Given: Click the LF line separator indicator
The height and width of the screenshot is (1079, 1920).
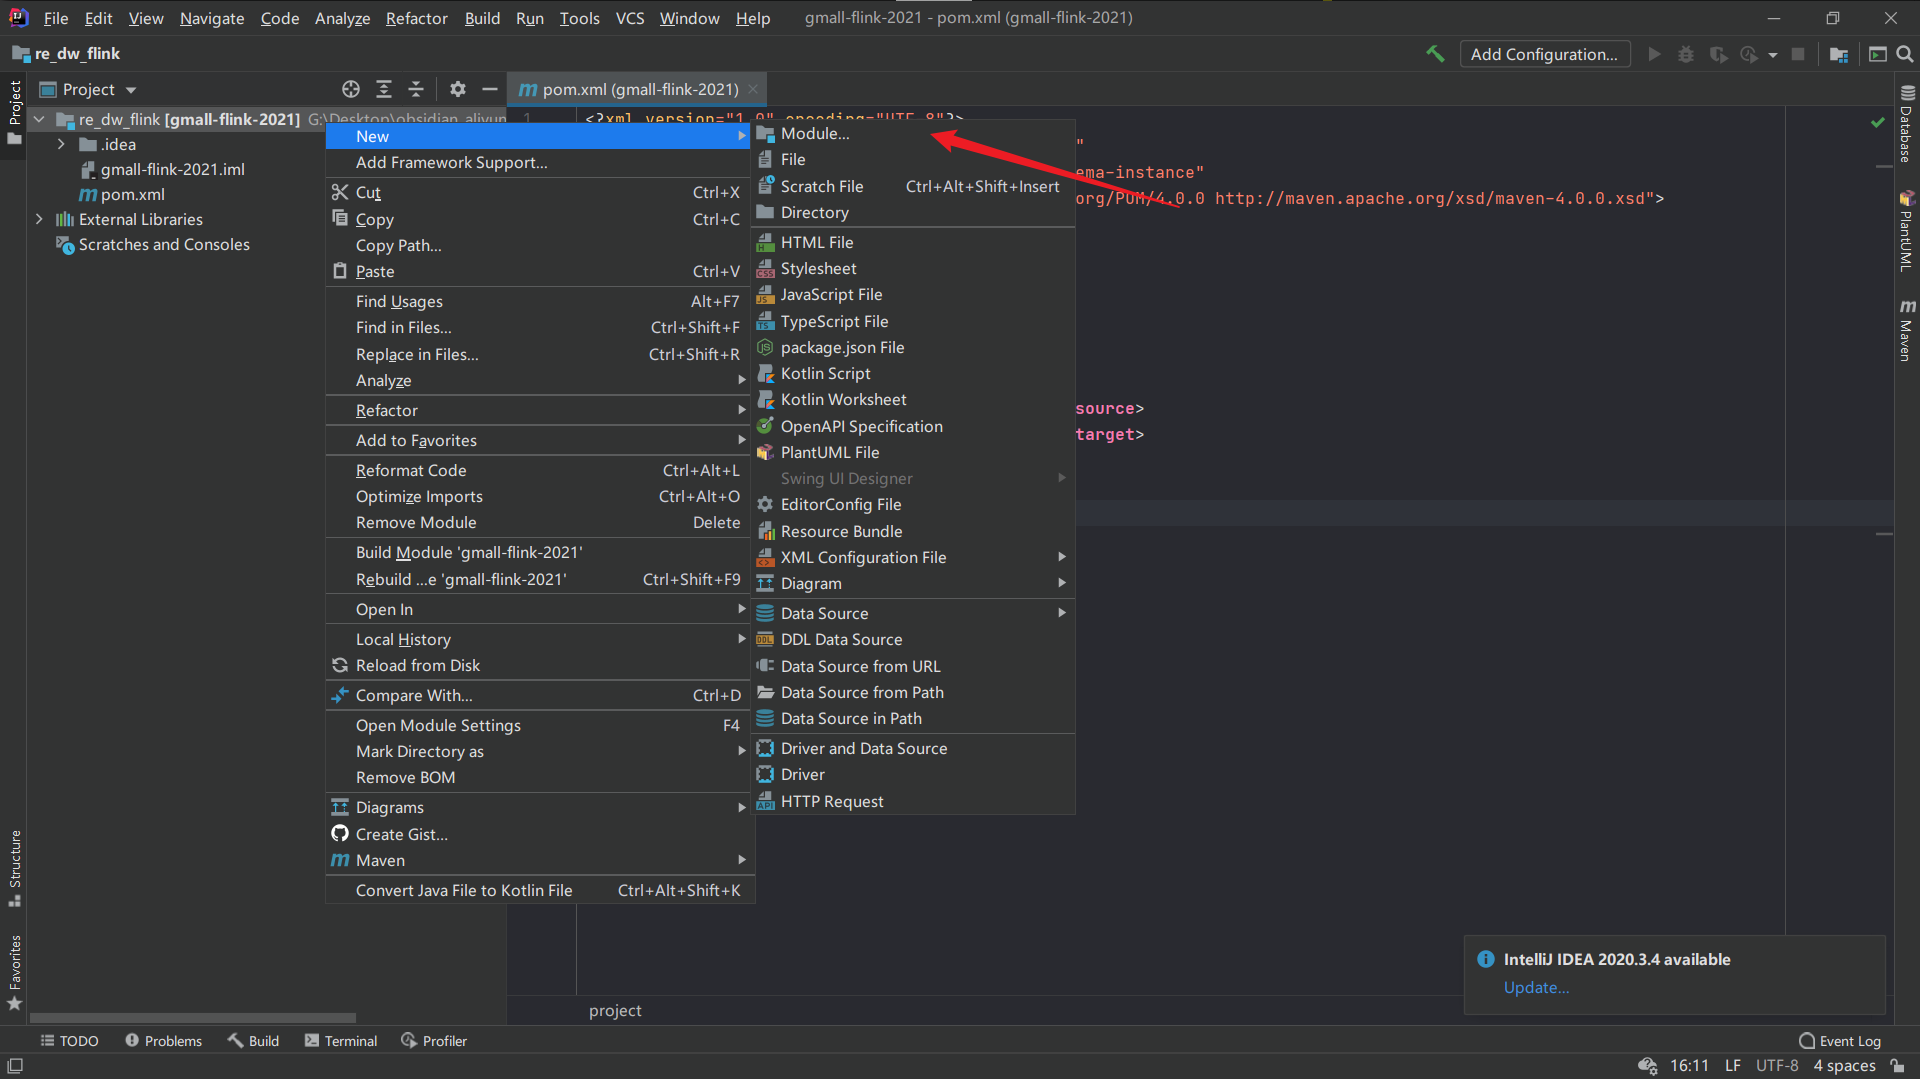Looking at the screenshot, I should click(1733, 1066).
